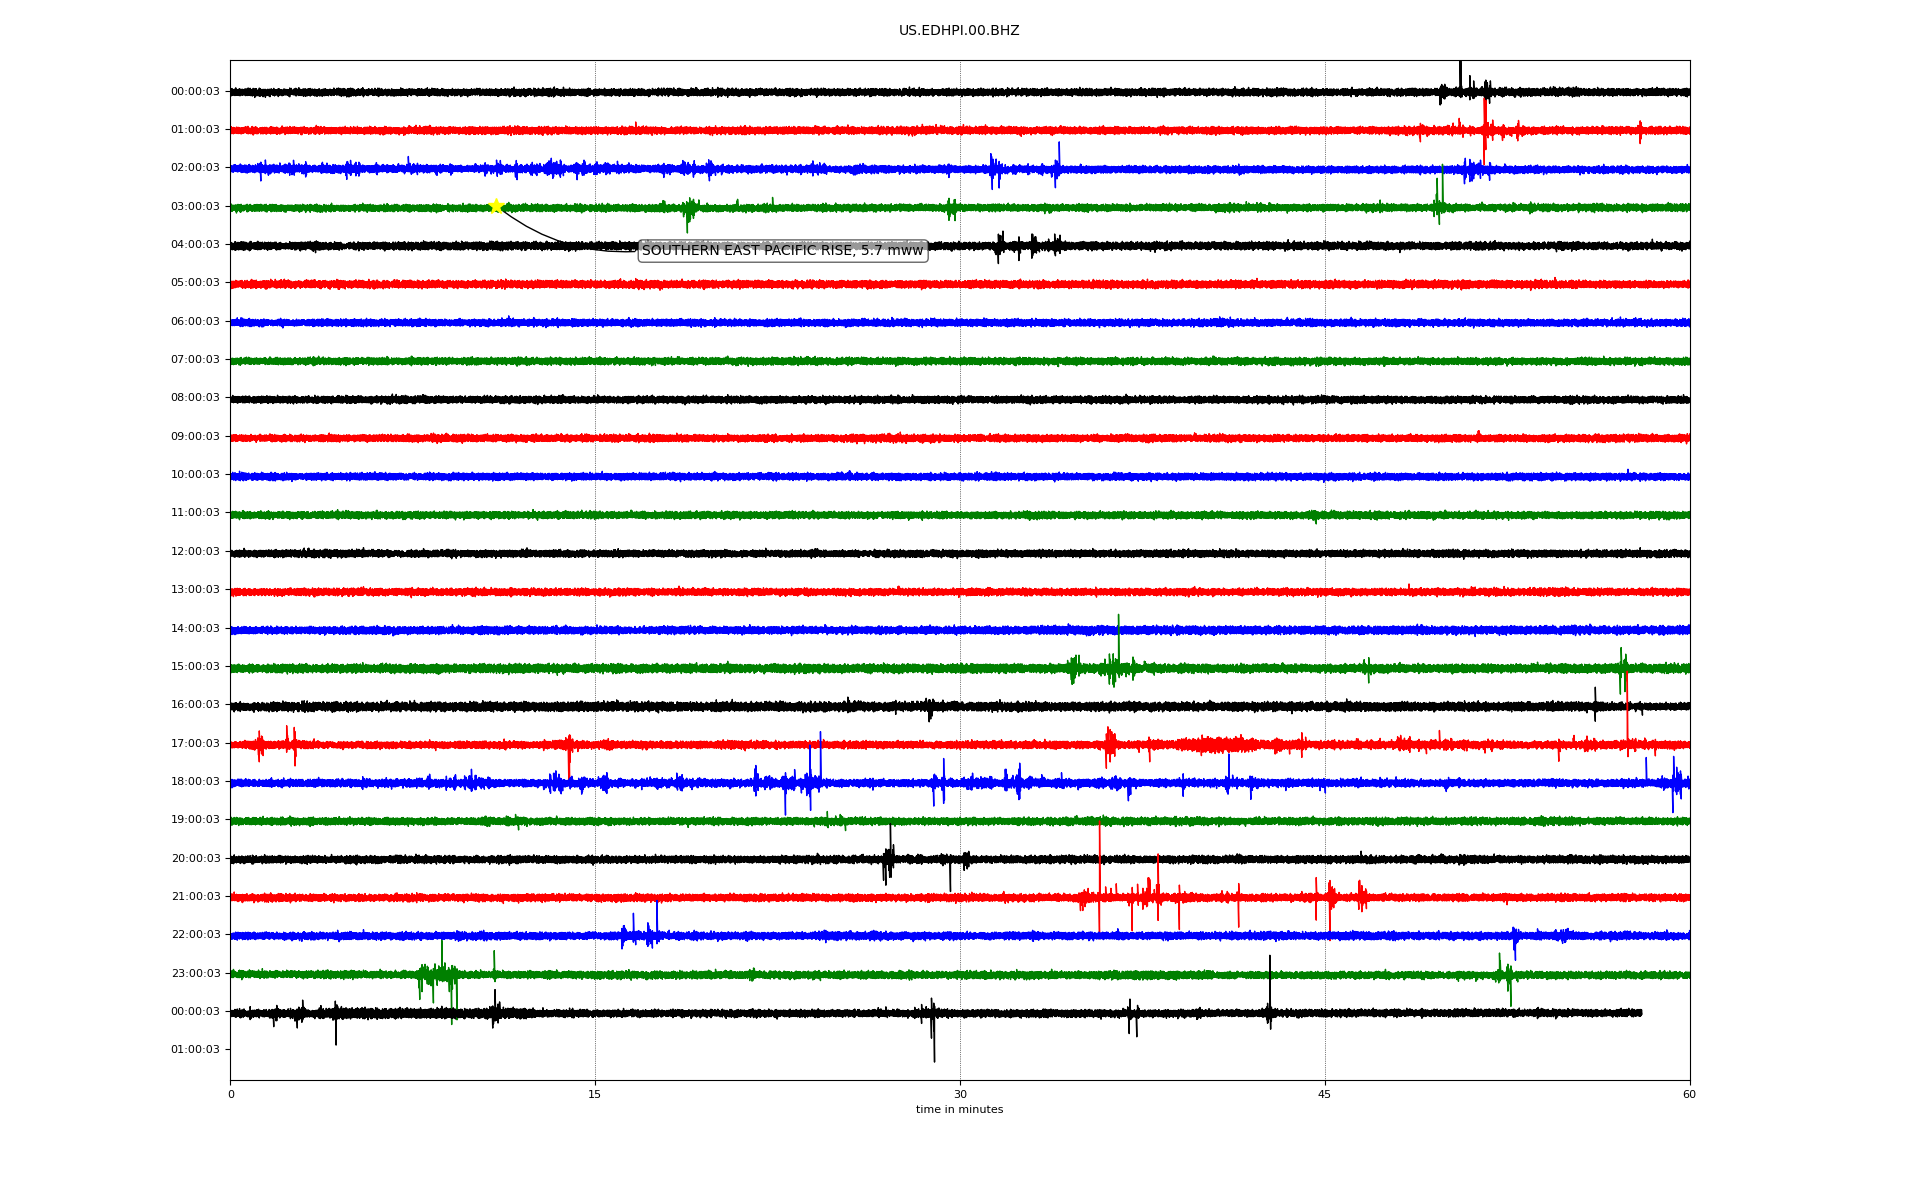Click the 22:00:03 time label
The height and width of the screenshot is (1200, 1920).
195,935
